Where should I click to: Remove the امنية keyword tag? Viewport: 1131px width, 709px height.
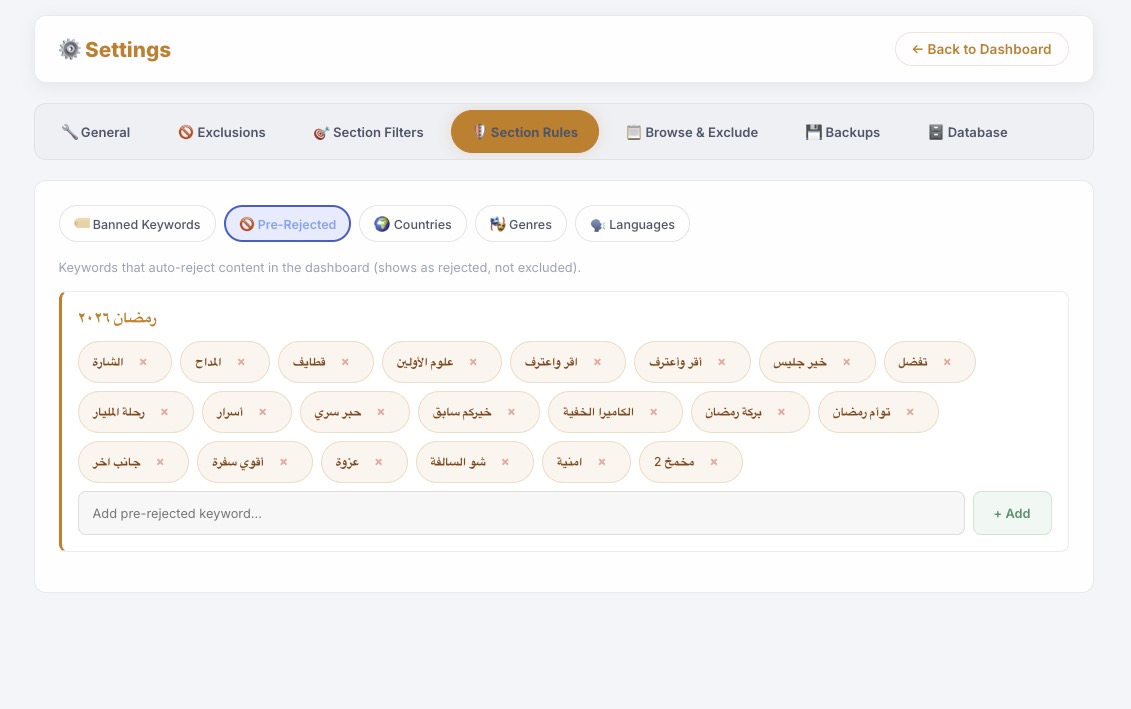pos(602,462)
